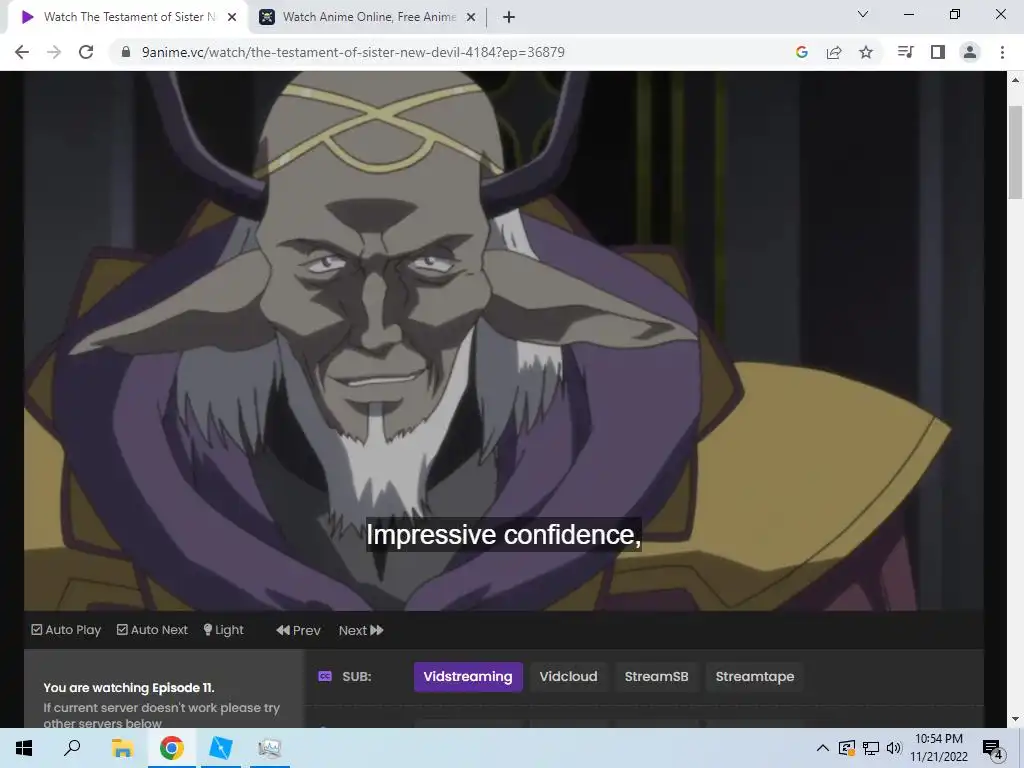Bookmark this page with the star
Viewport: 1024px width, 768px height.
click(x=866, y=52)
